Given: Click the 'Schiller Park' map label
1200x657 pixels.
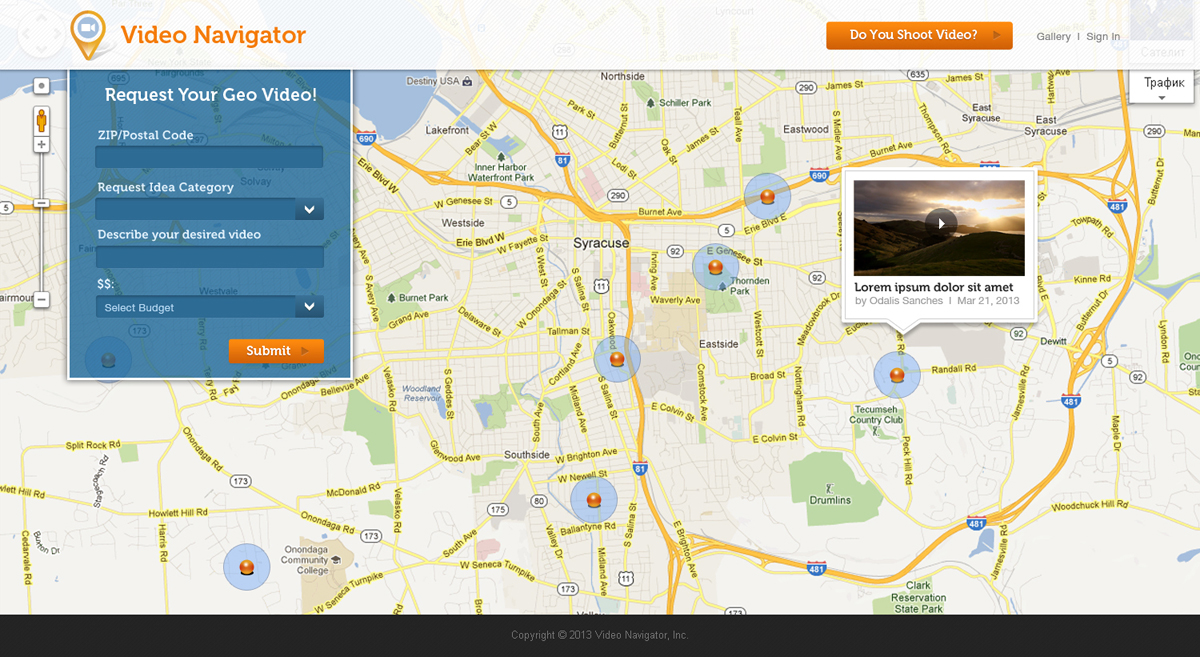Looking at the screenshot, I should point(685,102).
